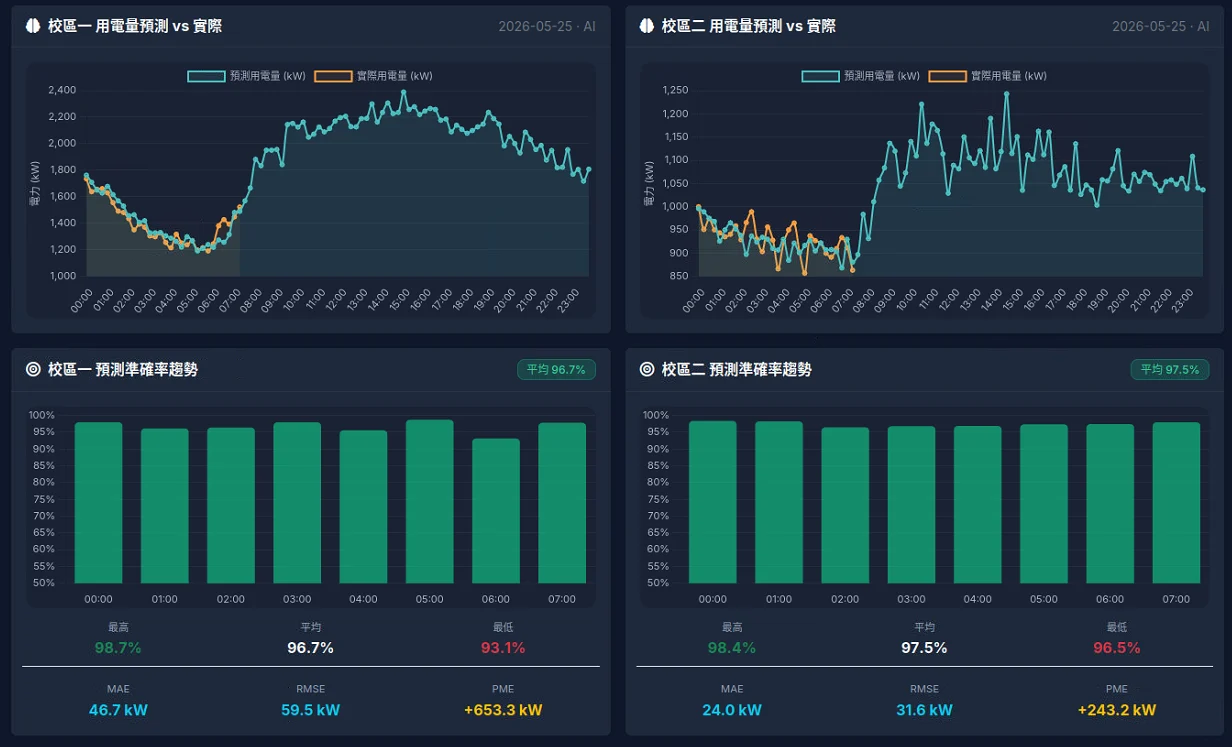Toggle 實際用電量 (kW) legend in 校區一 chart
The image size is (1232, 747).
(373, 76)
